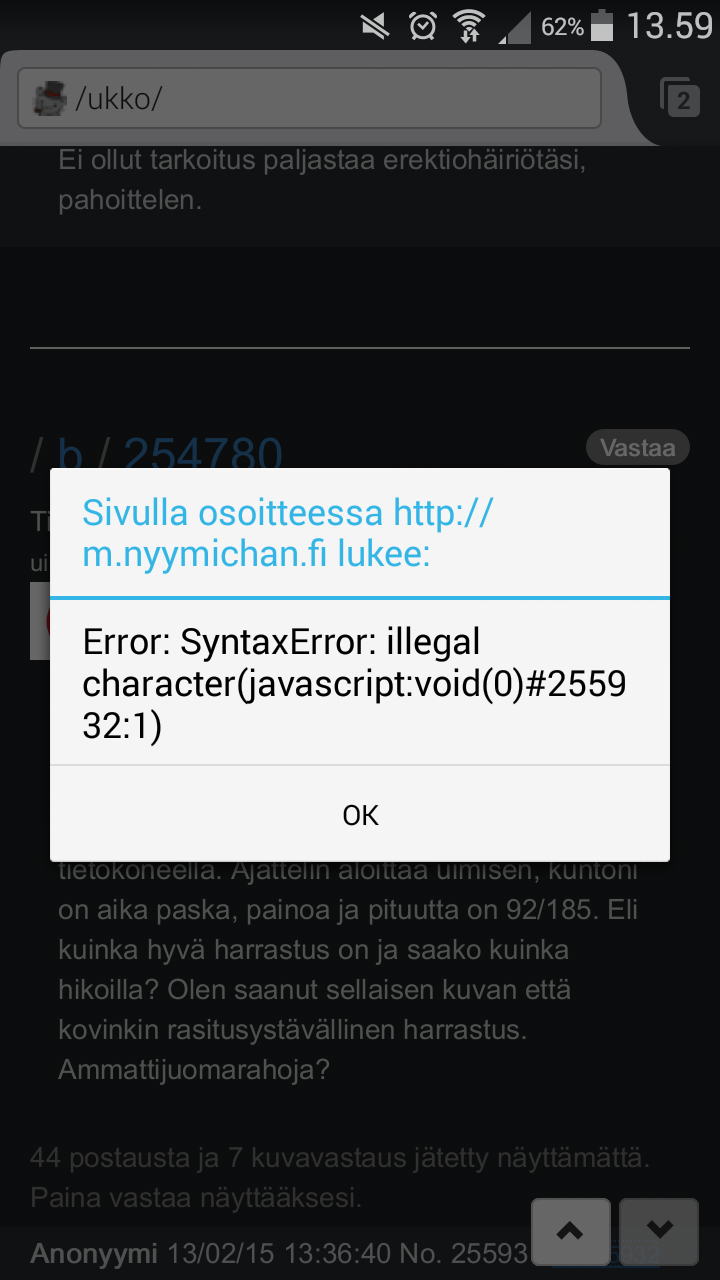Open the tab switcher showing 2 tabs
This screenshot has width=720, height=1280.
[x=679, y=98]
